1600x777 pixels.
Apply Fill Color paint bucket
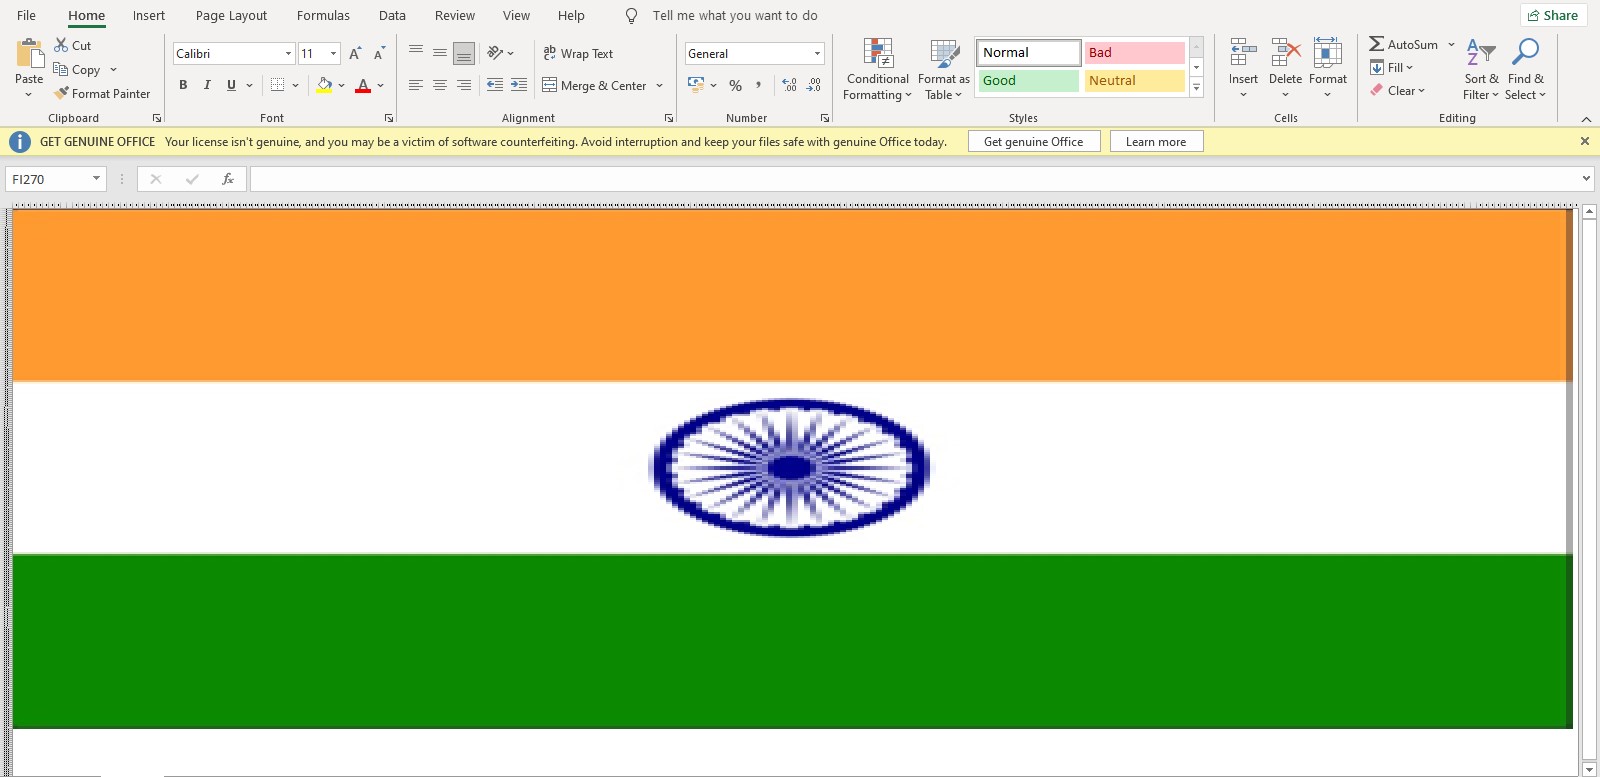[324, 85]
